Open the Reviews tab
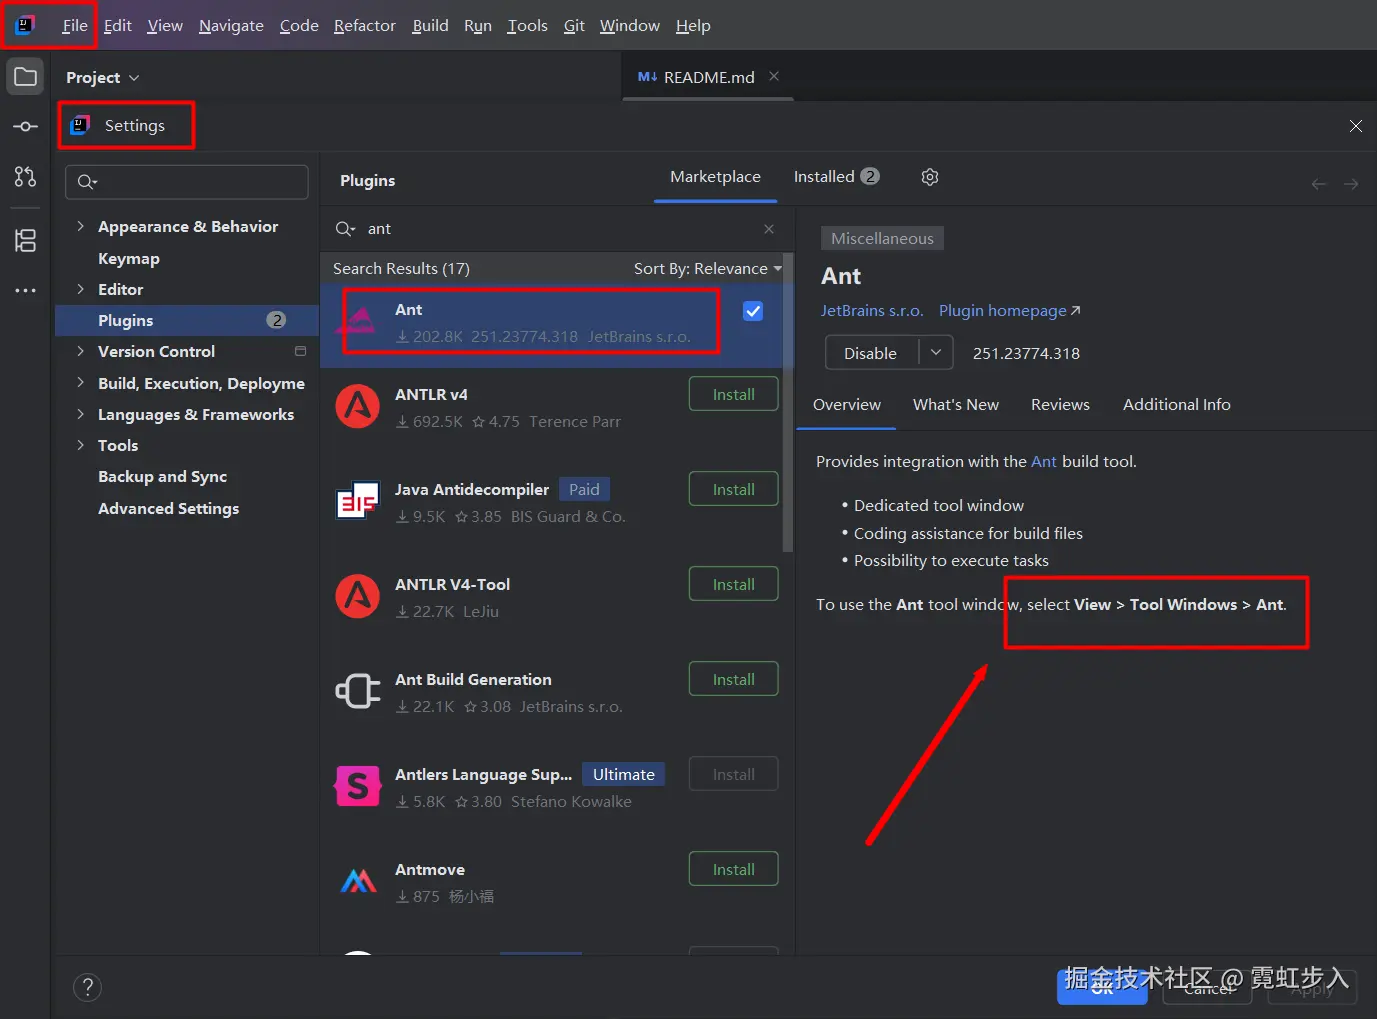Viewport: 1377px width, 1019px height. tap(1060, 405)
